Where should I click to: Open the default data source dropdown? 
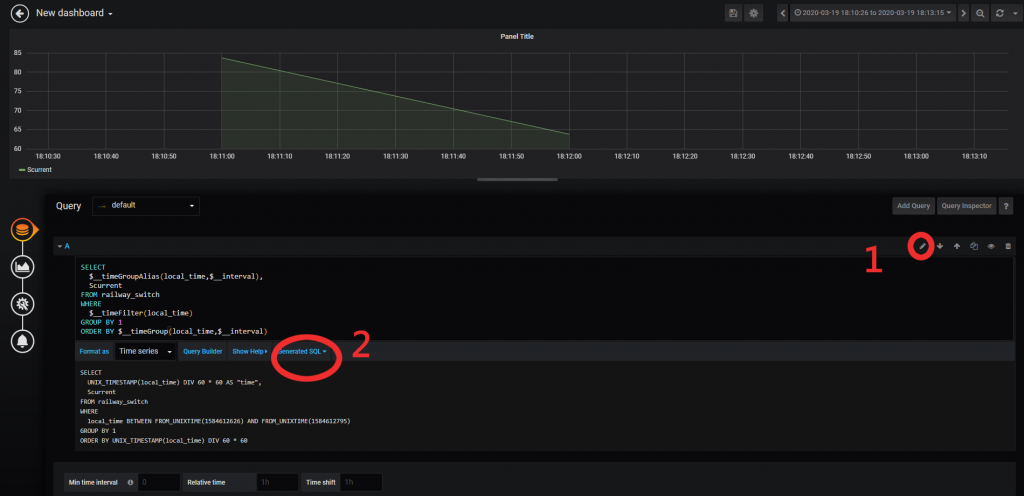(146, 206)
